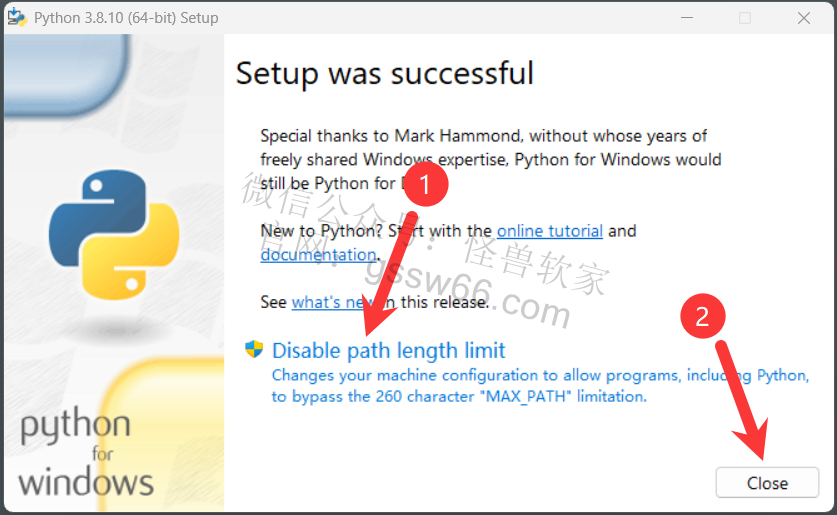837x515 pixels.
Task: Minimize the Python Setup window
Action: point(687,18)
